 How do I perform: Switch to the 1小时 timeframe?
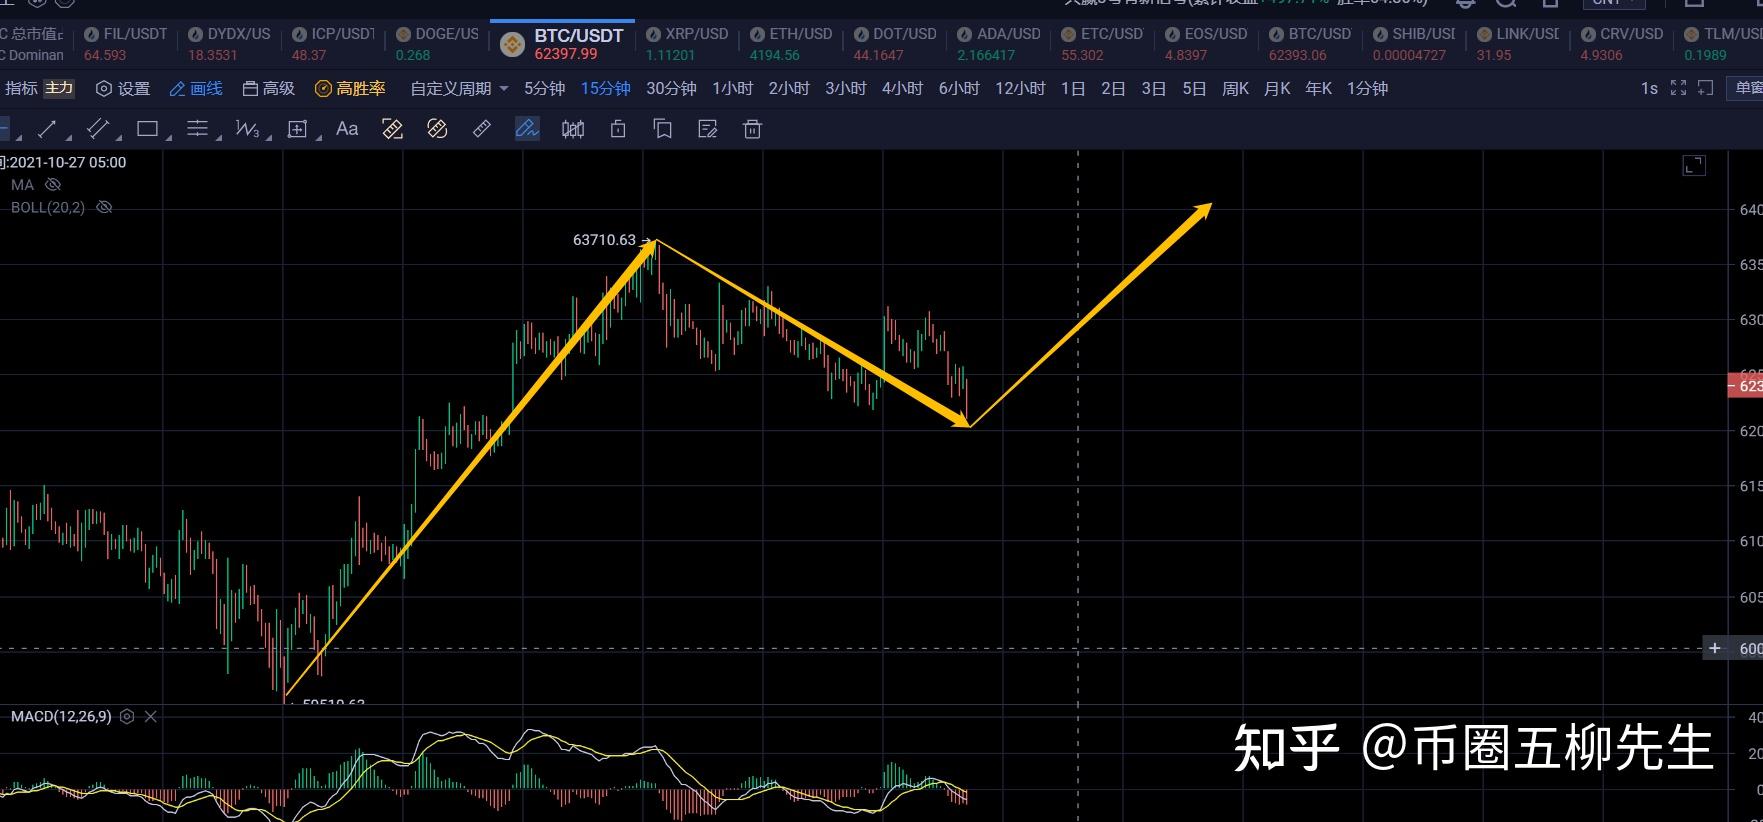click(x=732, y=89)
